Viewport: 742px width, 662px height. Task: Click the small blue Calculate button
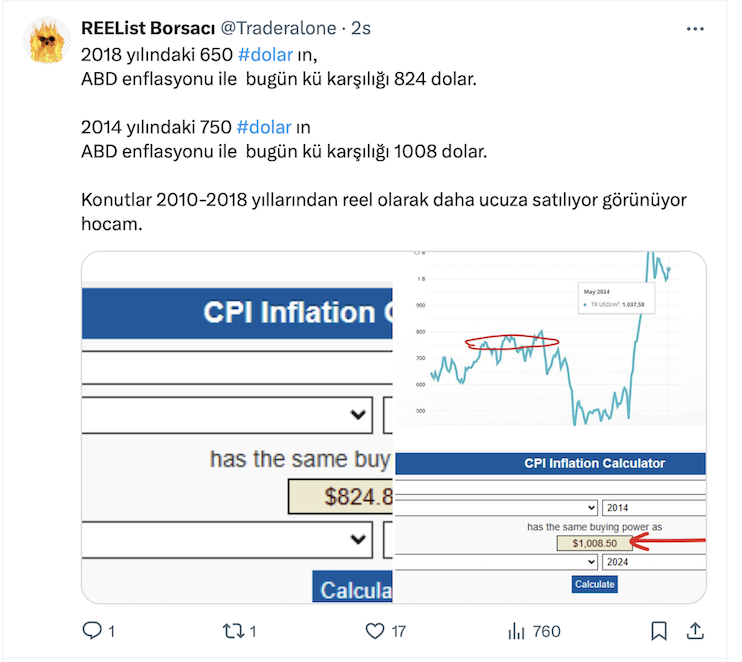click(595, 584)
